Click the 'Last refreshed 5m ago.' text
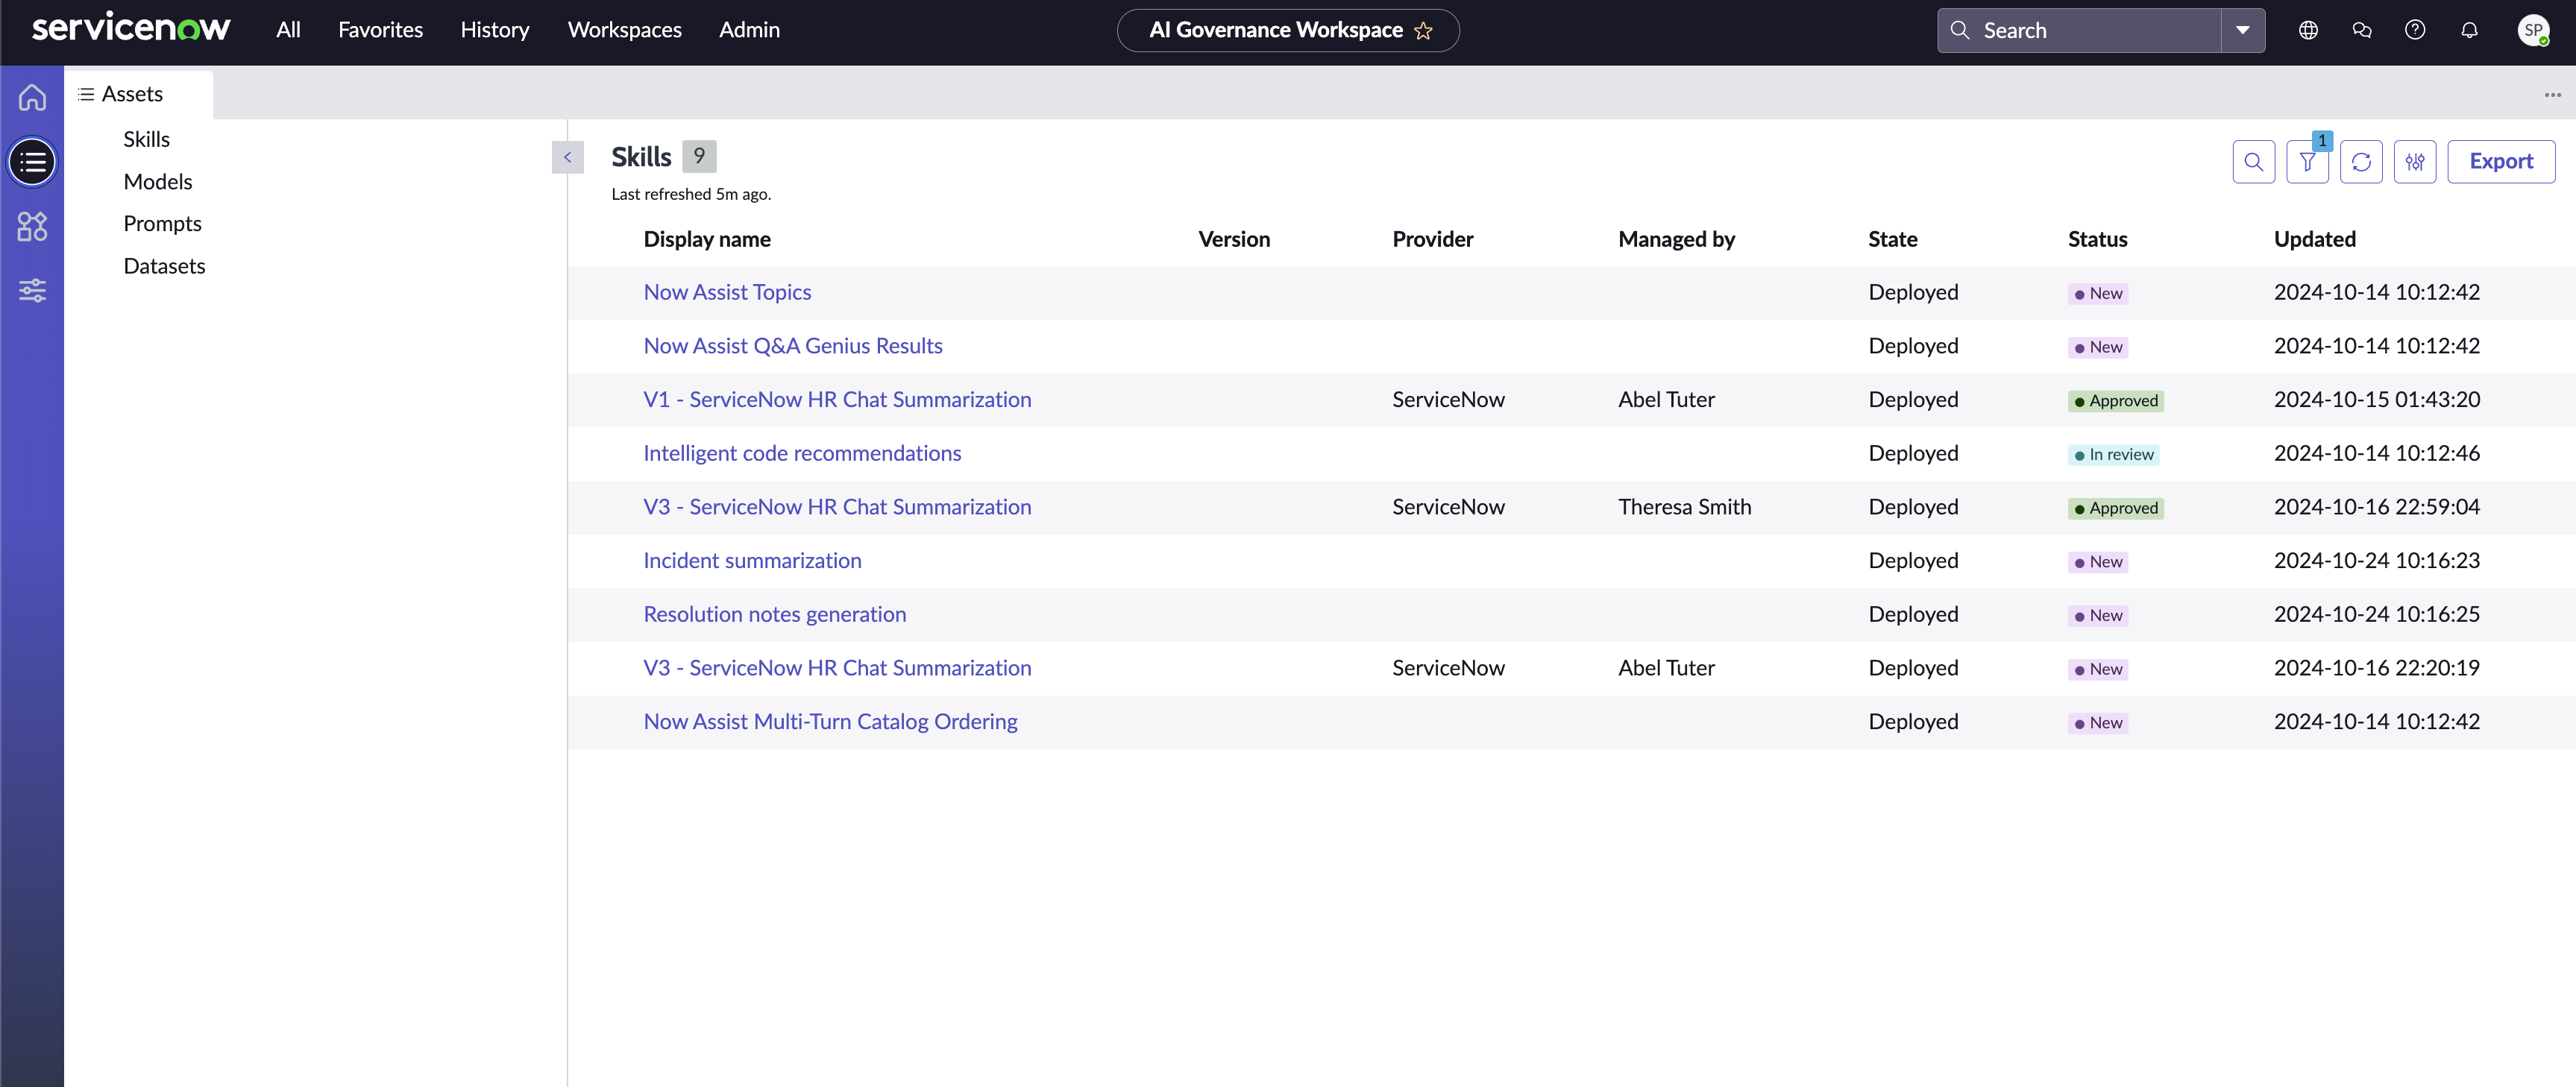Screen dimensions: 2576x1087 click(691, 194)
